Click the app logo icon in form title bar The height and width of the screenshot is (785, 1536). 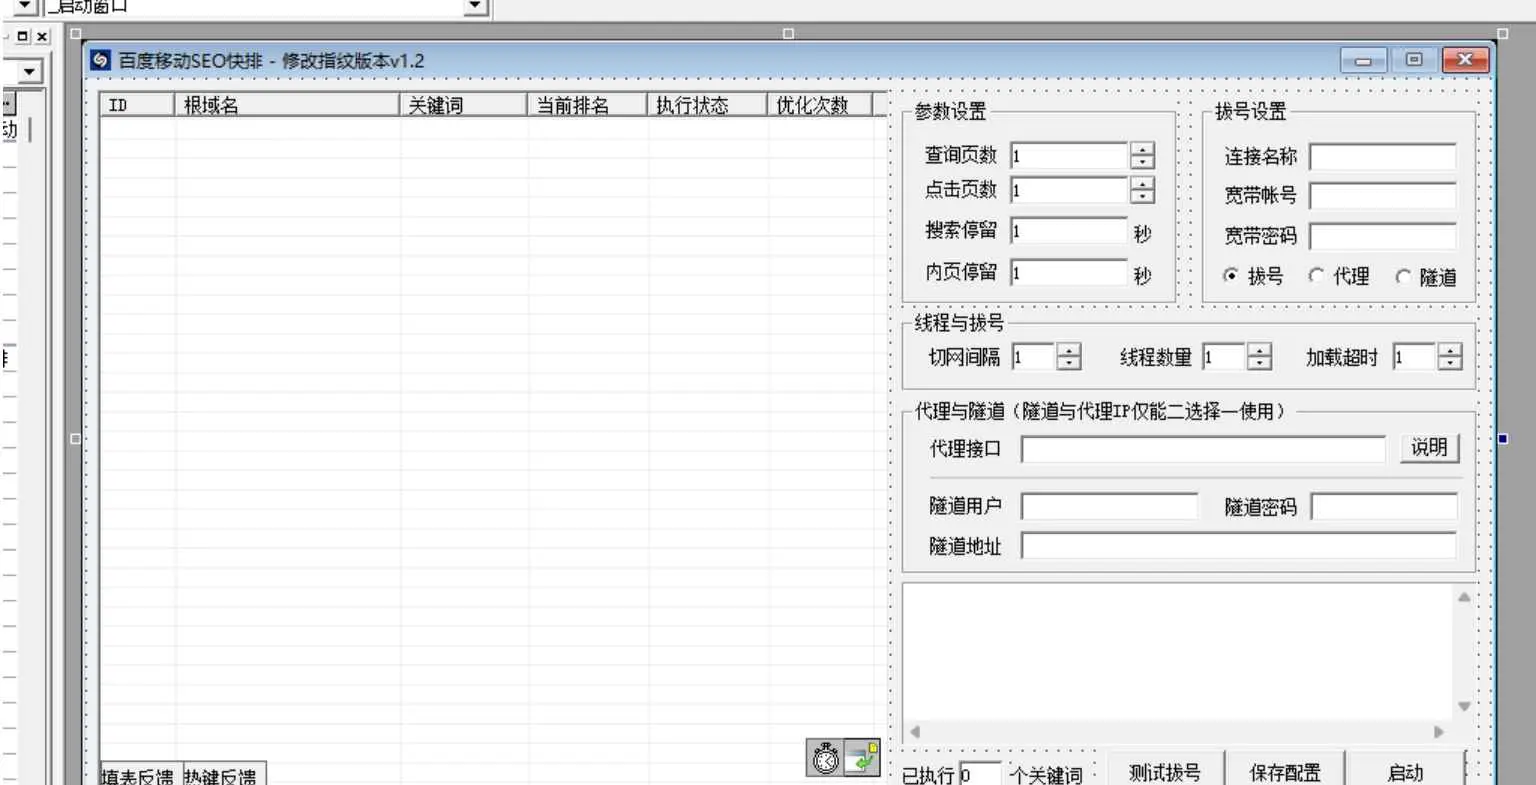click(x=100, y=60)
